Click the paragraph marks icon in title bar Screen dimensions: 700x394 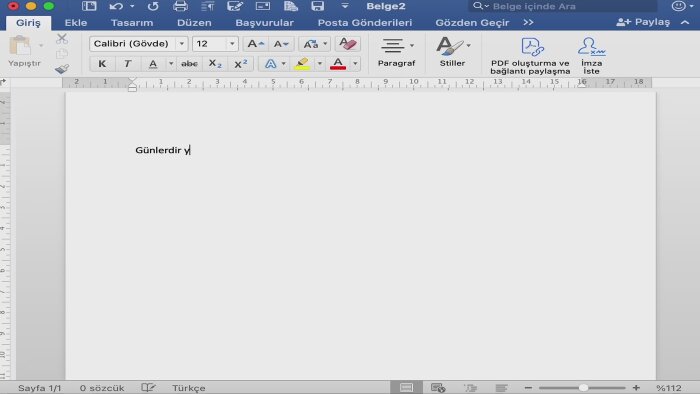click(208, 6)
